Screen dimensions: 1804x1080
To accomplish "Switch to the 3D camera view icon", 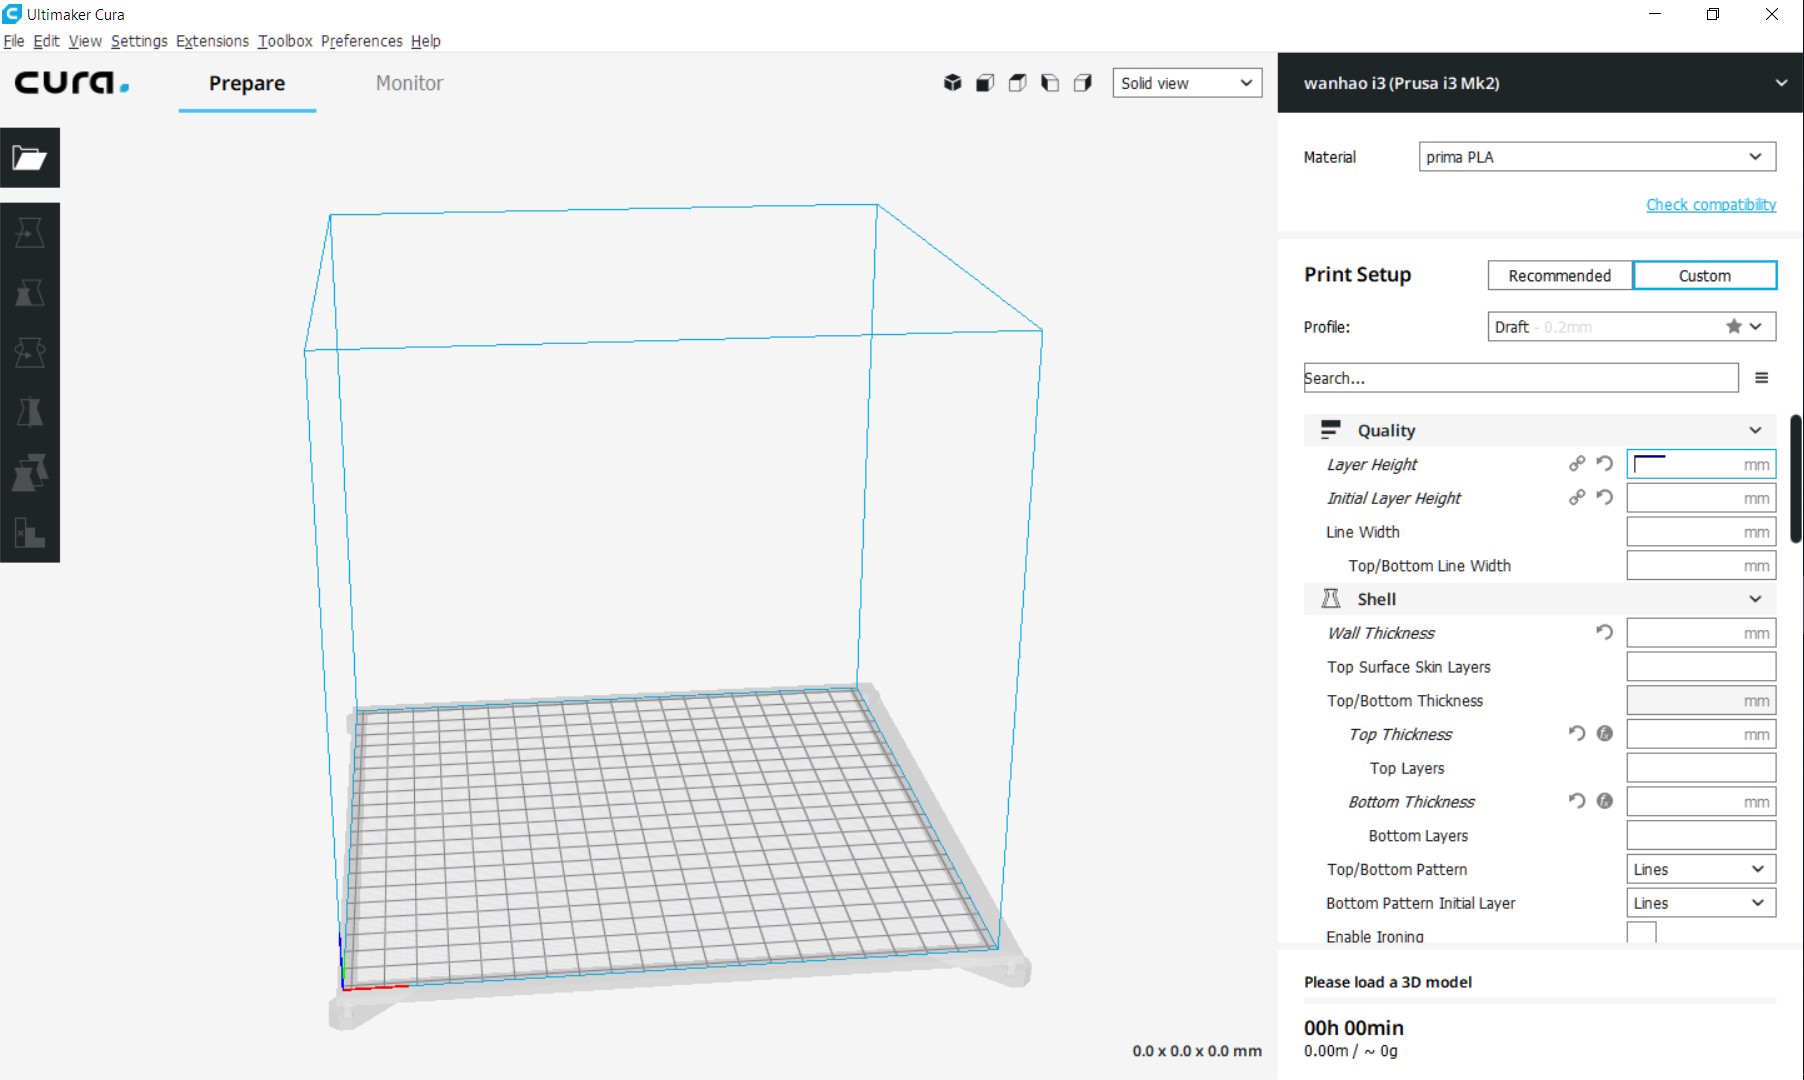I will pyautogui.click(x=952, y=83).
